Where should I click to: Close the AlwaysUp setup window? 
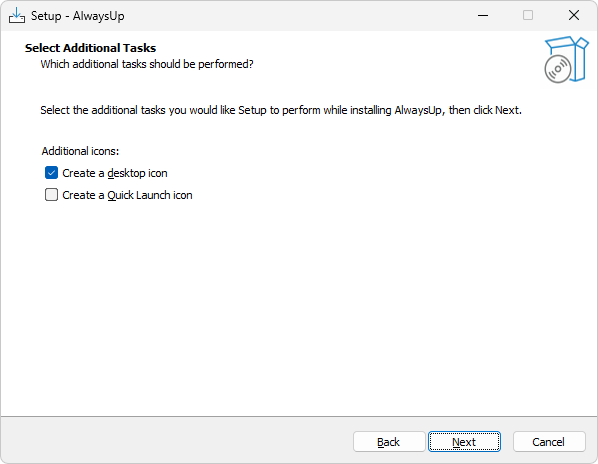point(574,16)
